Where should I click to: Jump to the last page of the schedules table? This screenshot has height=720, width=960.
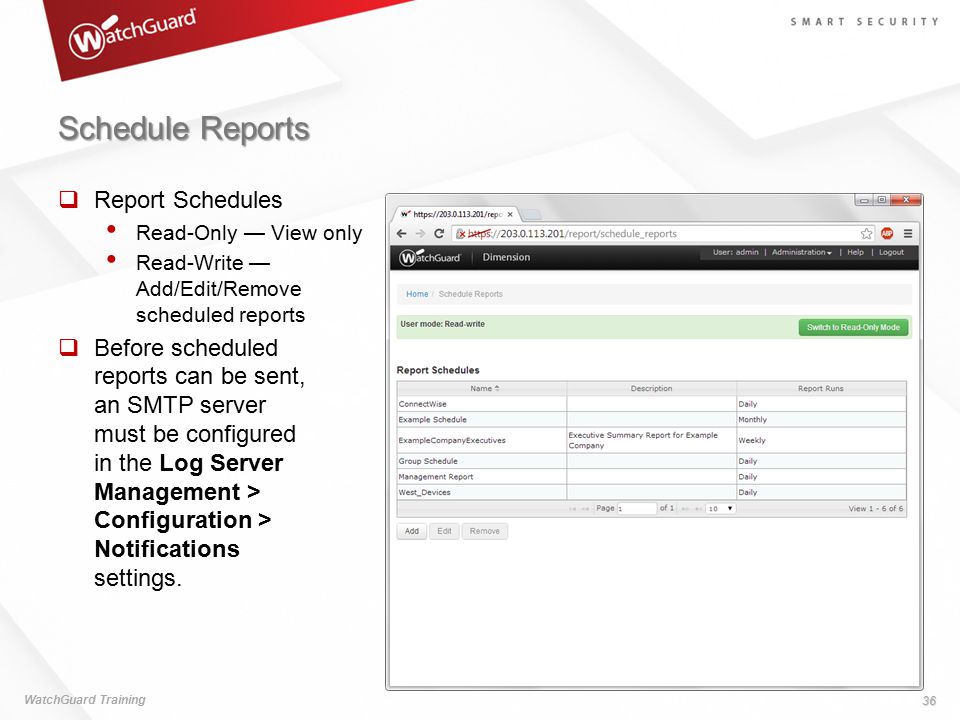698,509
